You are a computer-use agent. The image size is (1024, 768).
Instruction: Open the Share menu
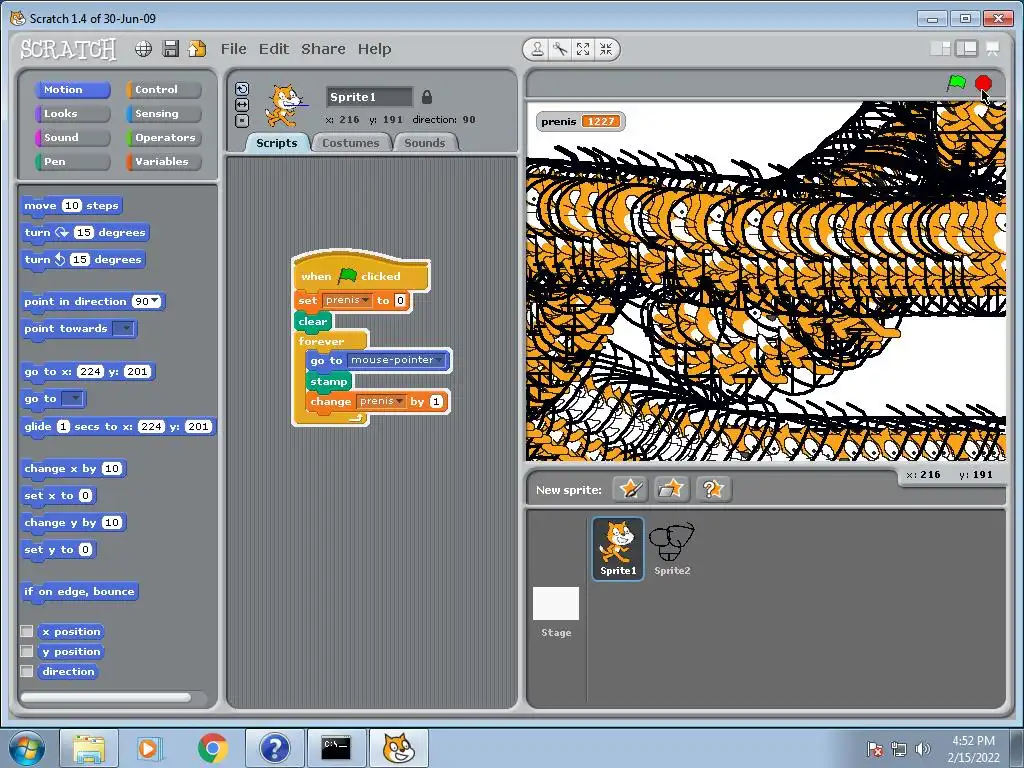tap(323, 49)
